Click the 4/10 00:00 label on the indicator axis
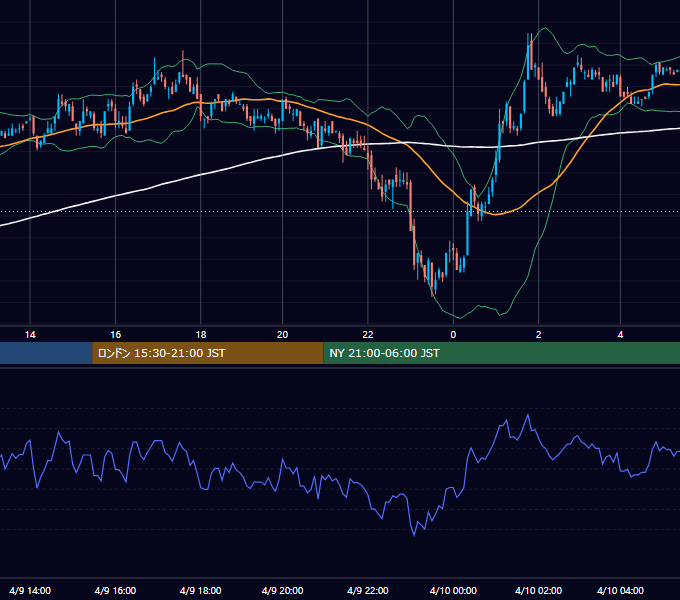The height and width of the screenshot is (600, 680). point(453,590)
